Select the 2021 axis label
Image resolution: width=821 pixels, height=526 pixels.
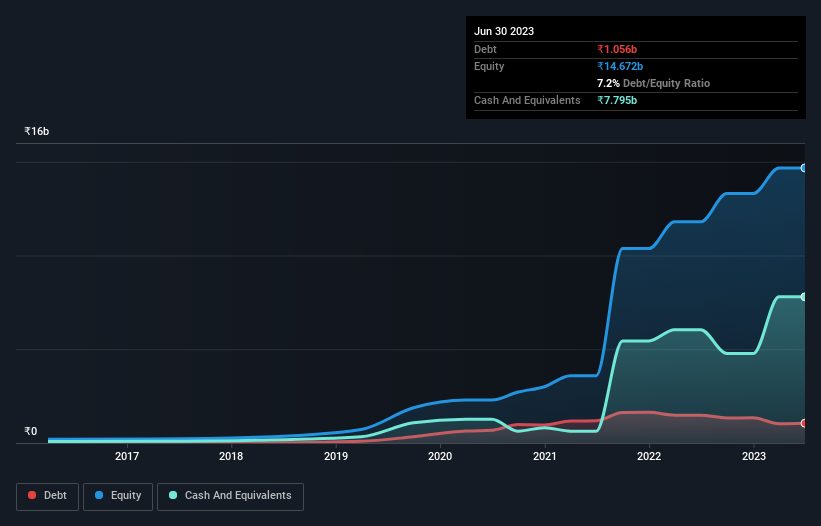point(545,456)
